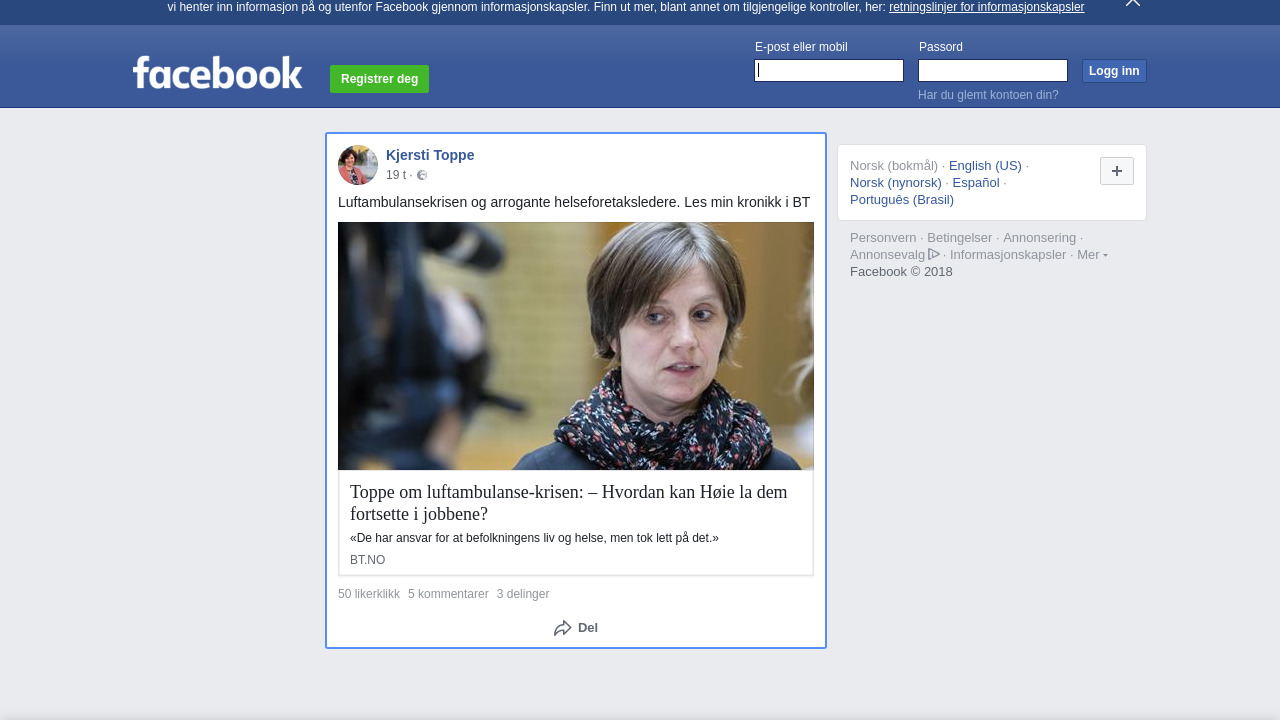
Task: Switch language to Português (Brasil)
Action: 902,200
